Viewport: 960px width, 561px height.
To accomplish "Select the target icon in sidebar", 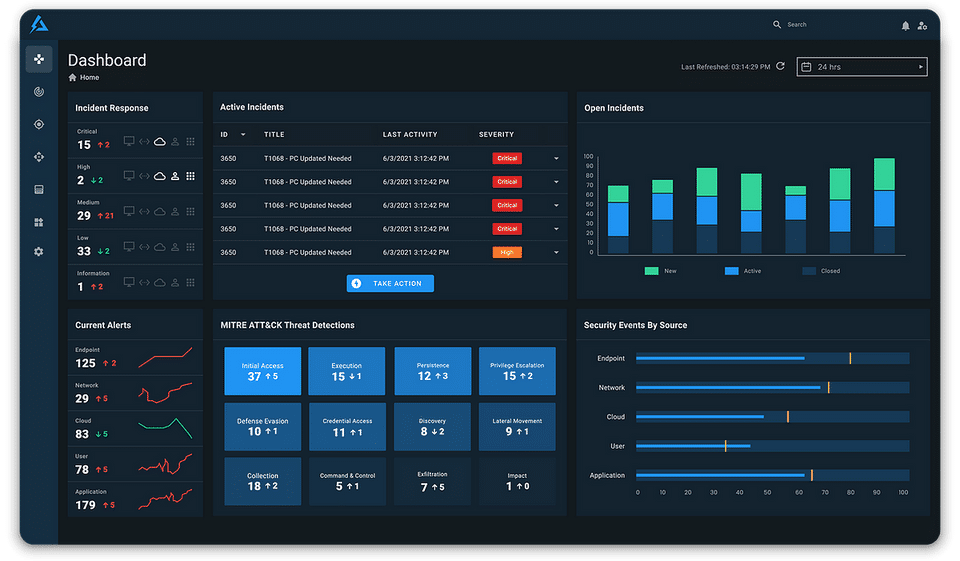I will (x=39, y=124).
